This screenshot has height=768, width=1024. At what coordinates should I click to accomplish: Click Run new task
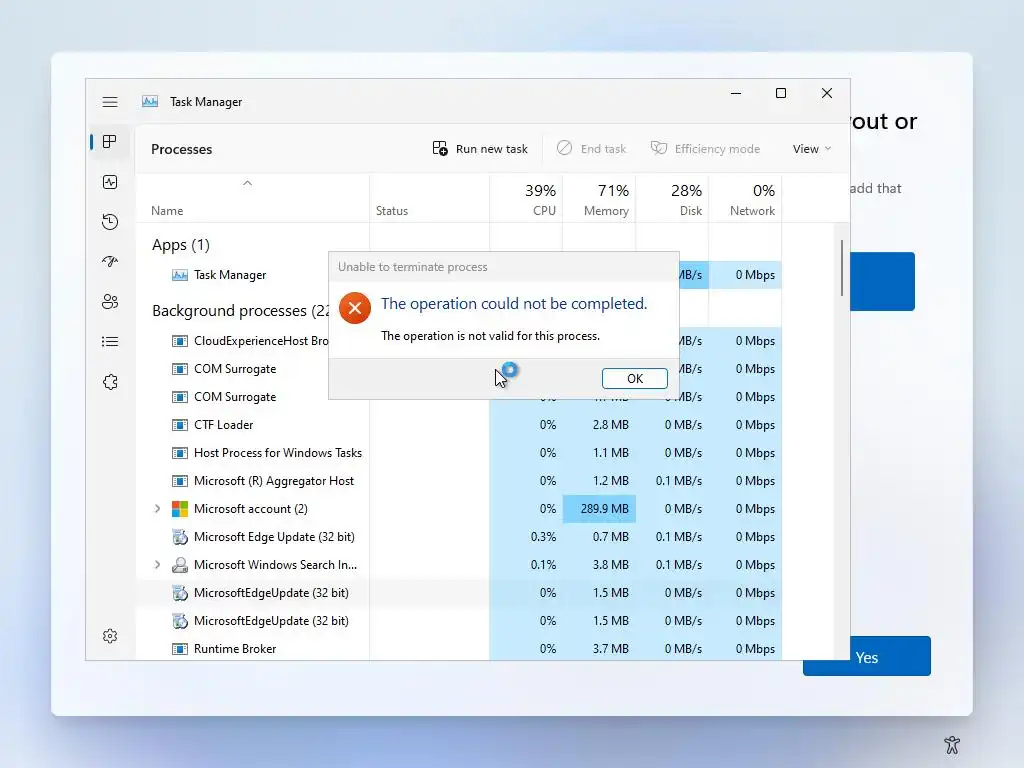click(480, 149)
